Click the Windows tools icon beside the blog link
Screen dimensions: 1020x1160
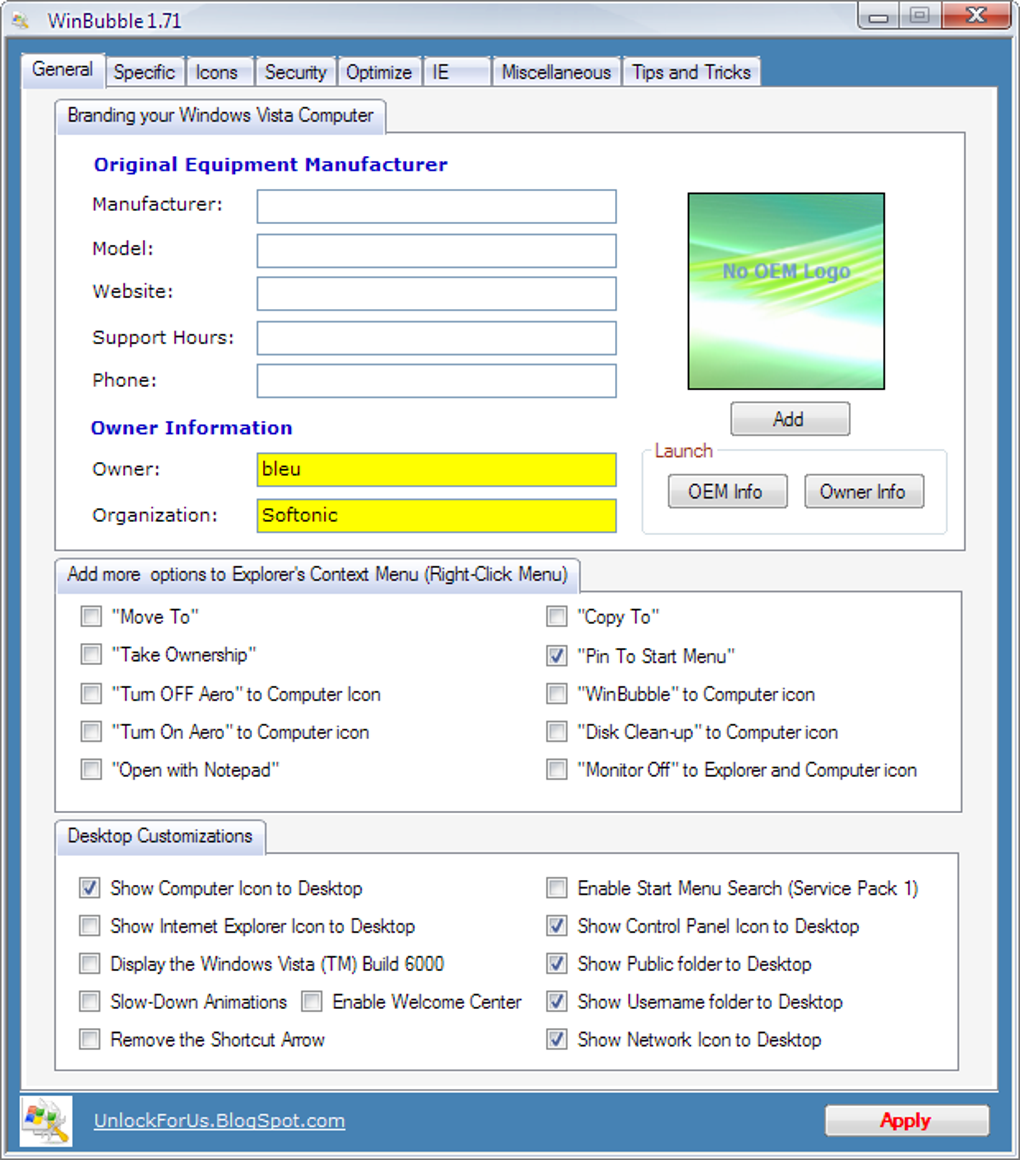(46, 1120)
